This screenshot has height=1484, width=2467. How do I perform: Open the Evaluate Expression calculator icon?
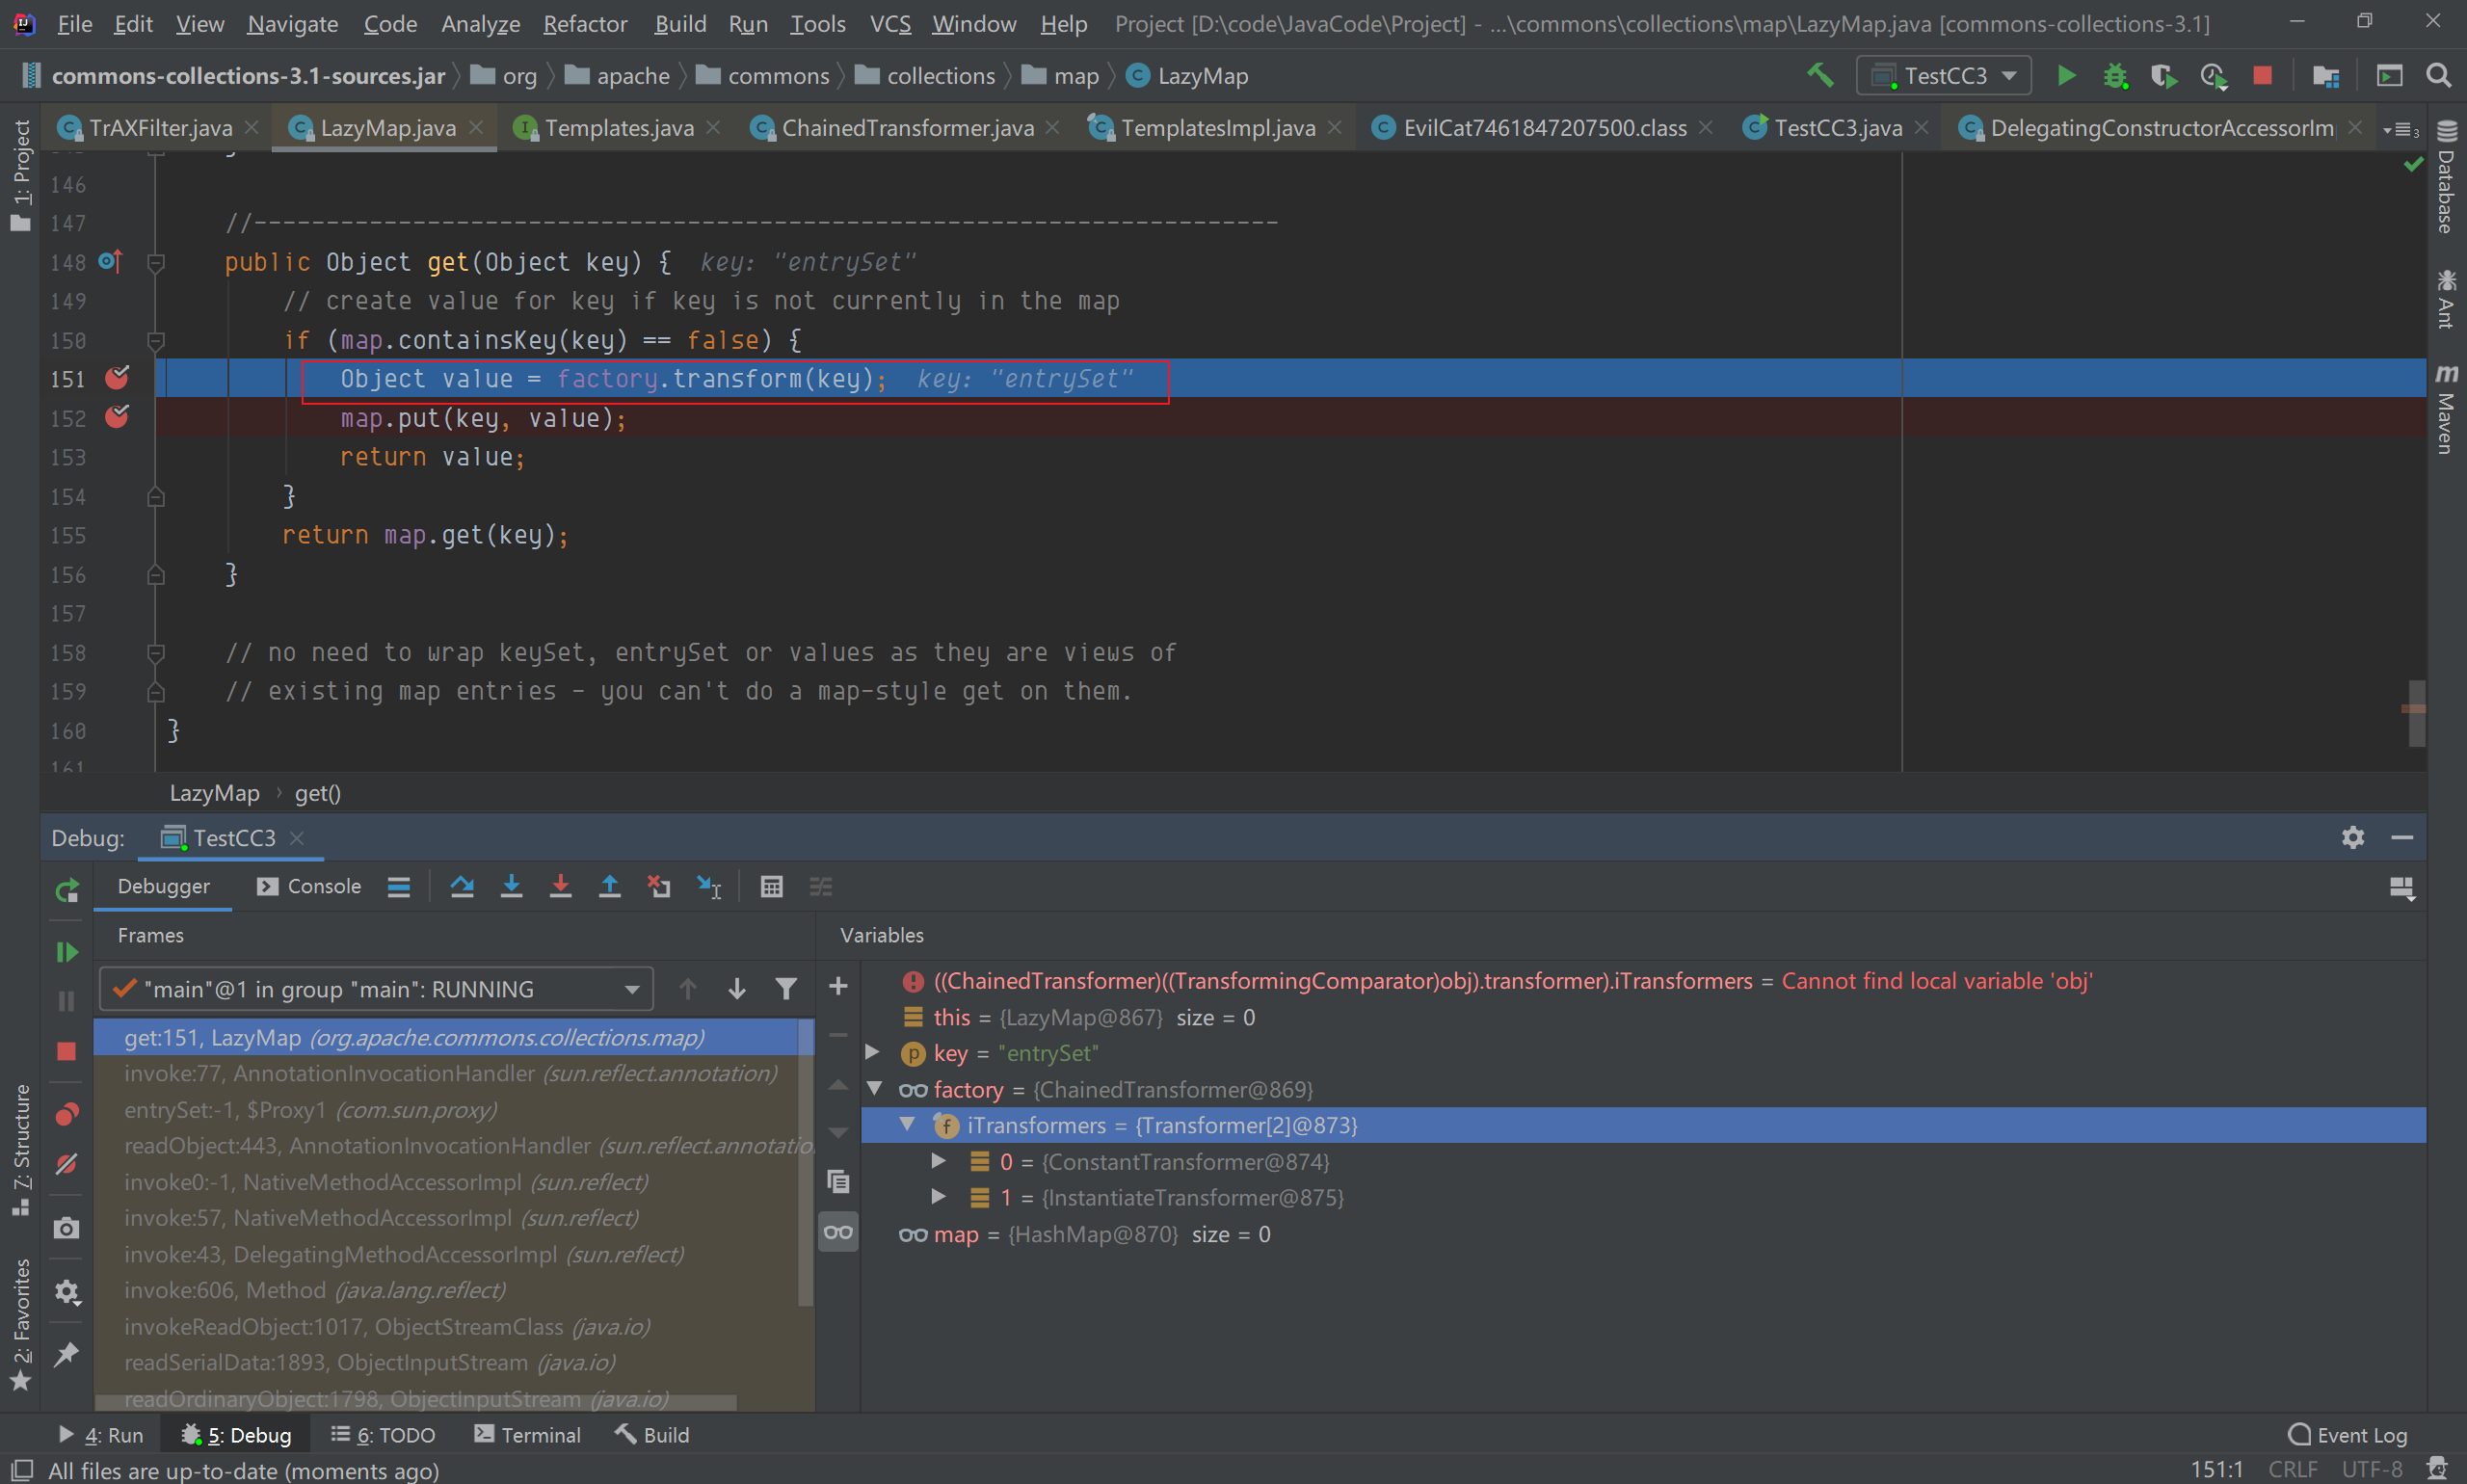[771, 887]
